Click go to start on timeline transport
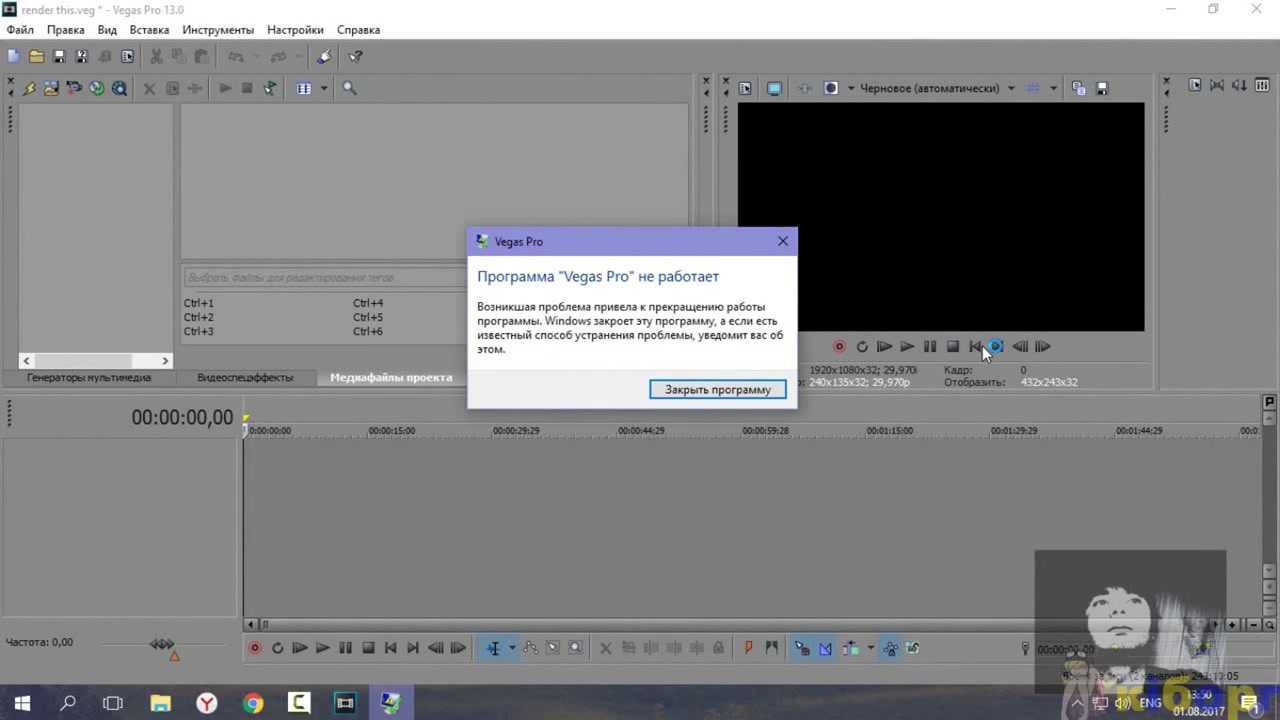This screenshot has height=720, width=1280. pyautogui.click(x=391, y=648)
